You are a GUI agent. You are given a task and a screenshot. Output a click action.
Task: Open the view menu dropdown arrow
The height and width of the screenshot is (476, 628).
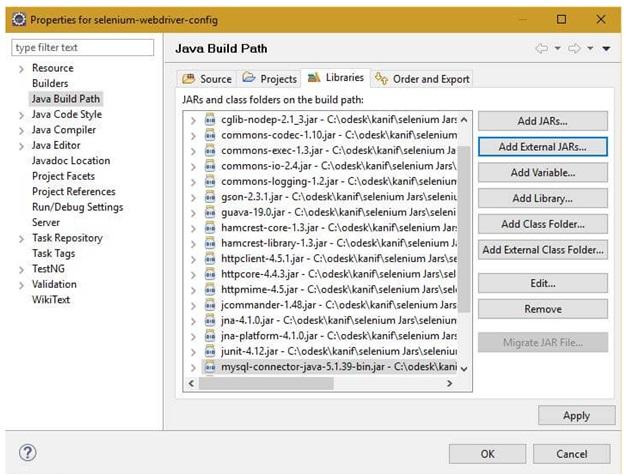point(606,48)
